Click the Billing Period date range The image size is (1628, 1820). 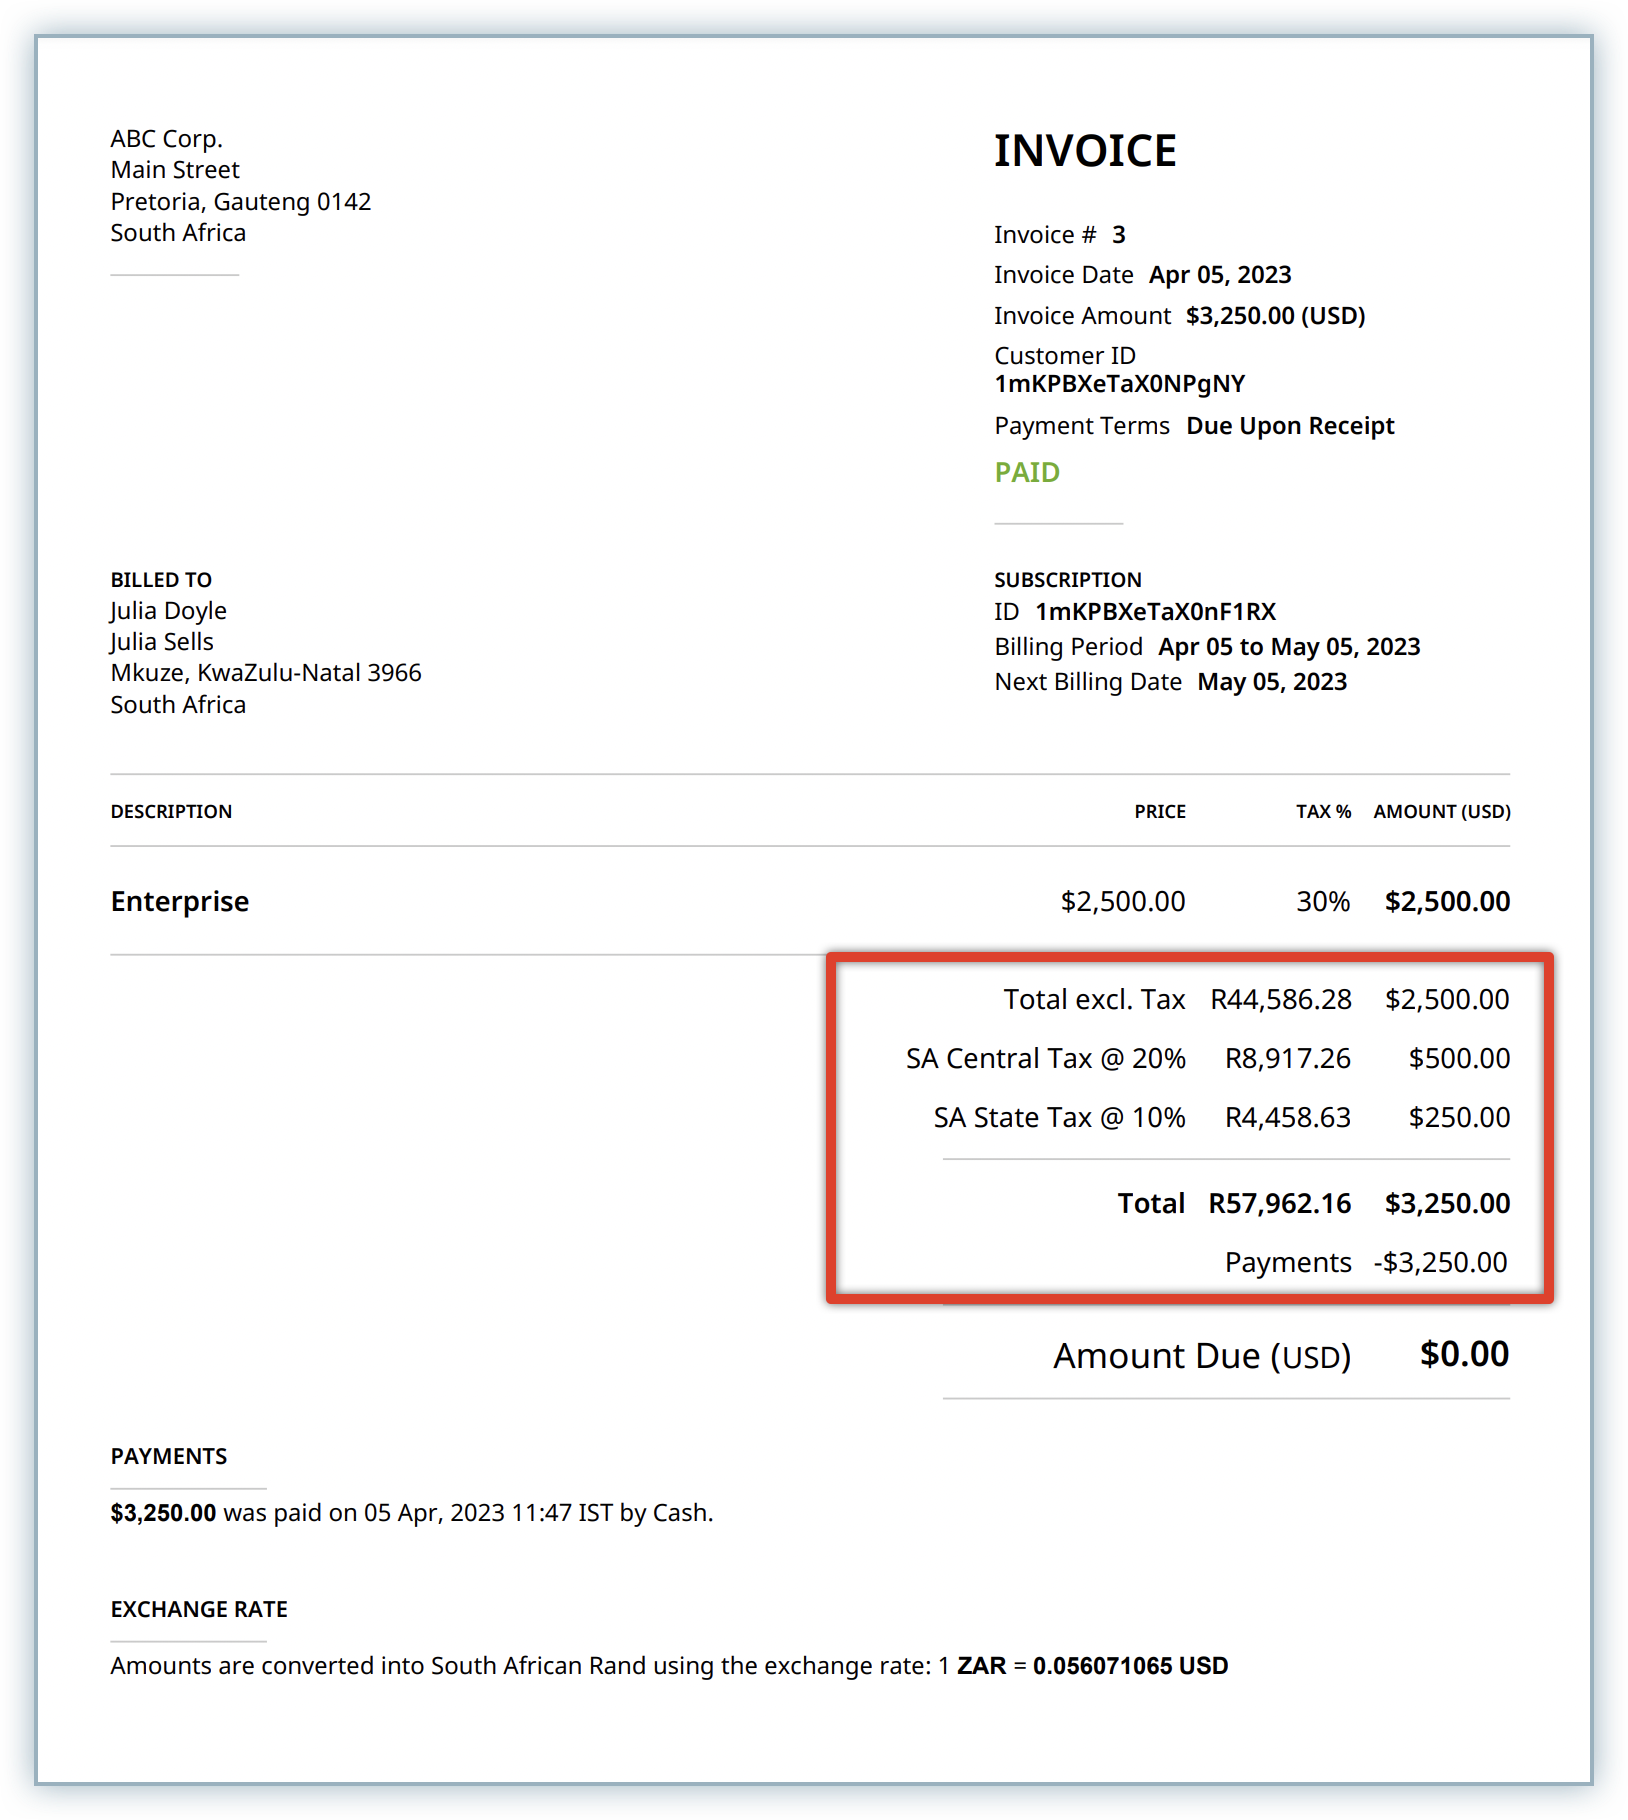1288,647
